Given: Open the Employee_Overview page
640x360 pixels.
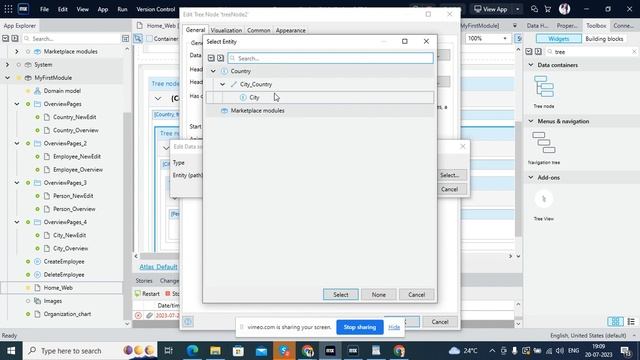Looking at the screenshot, I should click(78, 169).
